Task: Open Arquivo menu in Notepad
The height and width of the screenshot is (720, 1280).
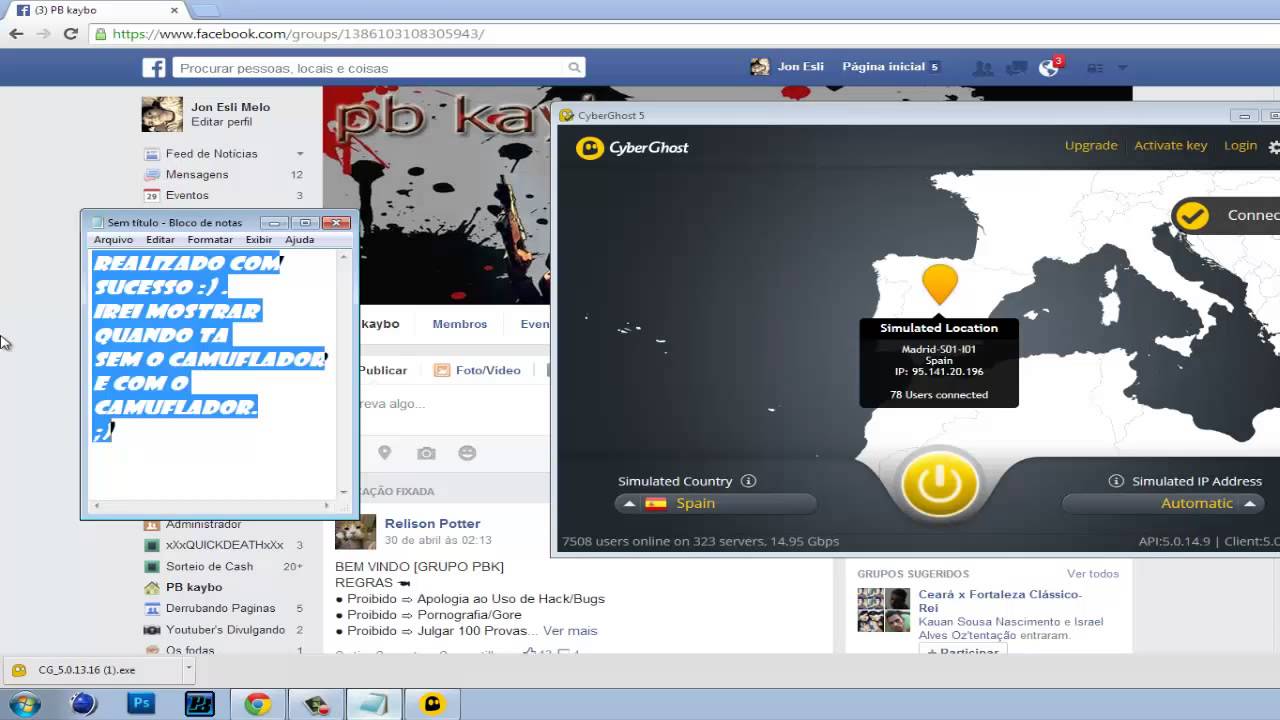Action: tap(113, 239)
